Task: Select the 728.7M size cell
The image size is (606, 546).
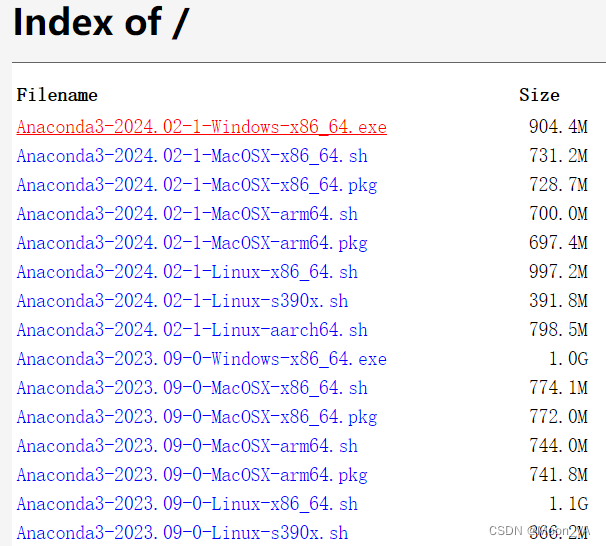Action: (x=558, y=185)
